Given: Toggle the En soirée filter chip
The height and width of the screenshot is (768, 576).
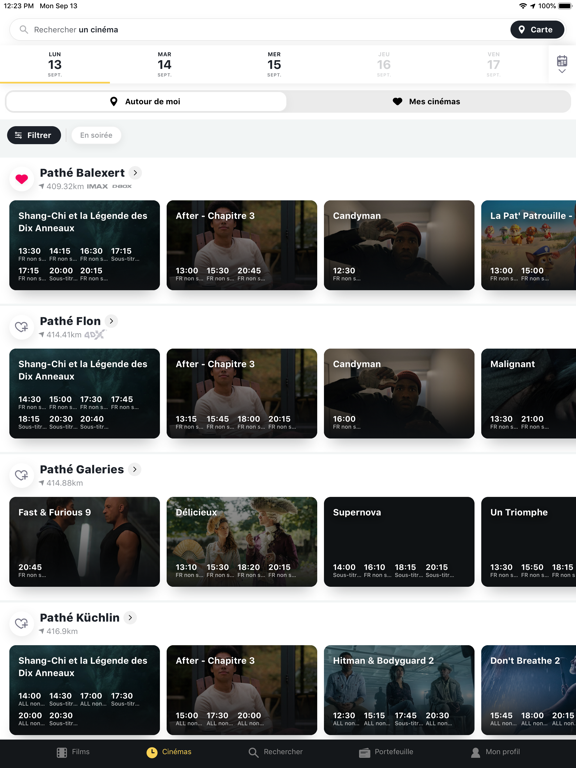Looking at the screenshot, I should tap(96, 135).
